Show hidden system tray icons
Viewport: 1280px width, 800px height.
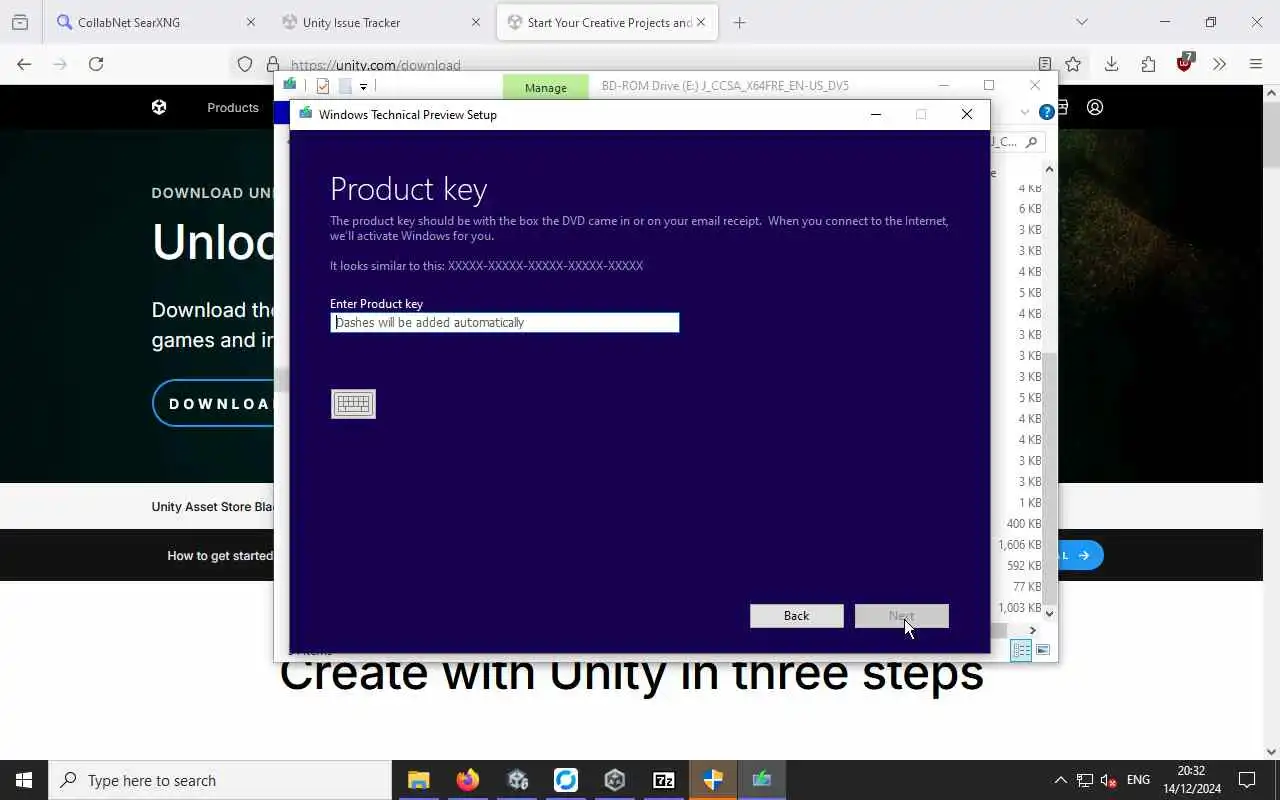click(1060, 780)
